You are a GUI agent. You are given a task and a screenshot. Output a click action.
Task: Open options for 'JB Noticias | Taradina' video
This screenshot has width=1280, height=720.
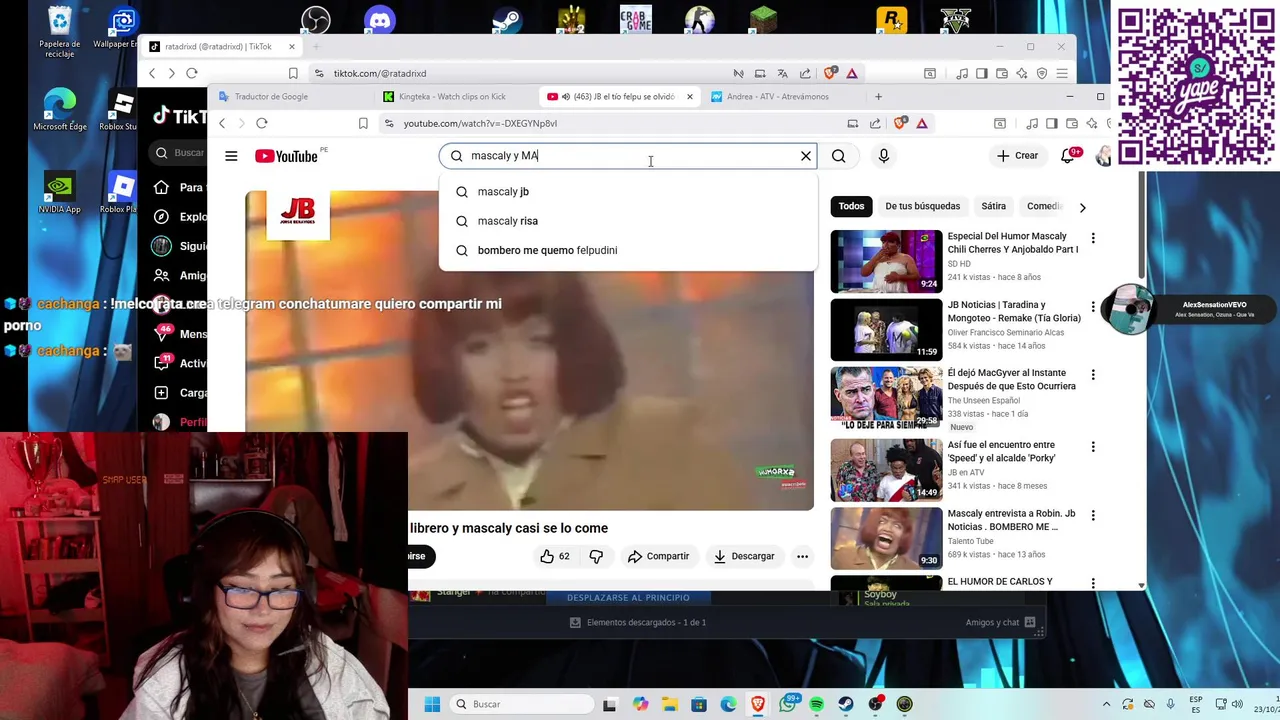1093,306
